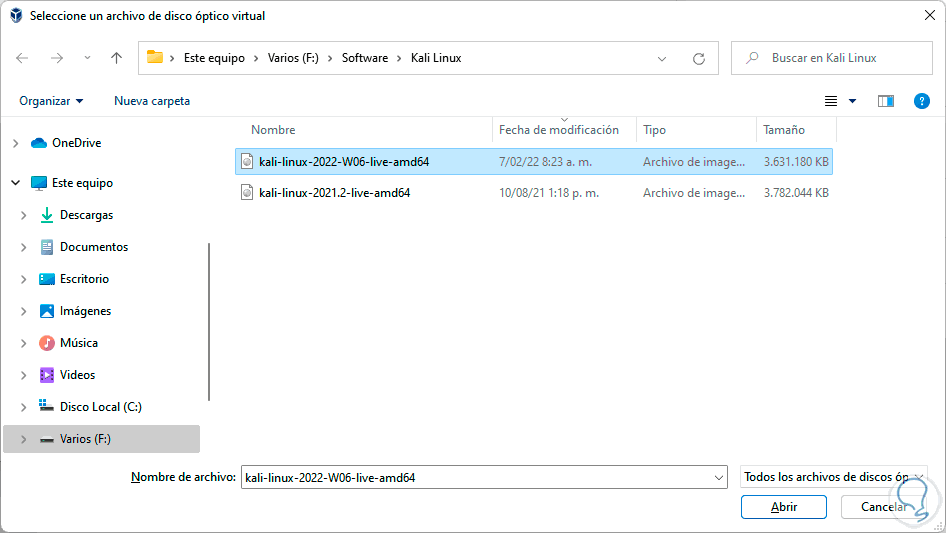
Task: Expand the OneDrive tree node
Action: point(15,143)
